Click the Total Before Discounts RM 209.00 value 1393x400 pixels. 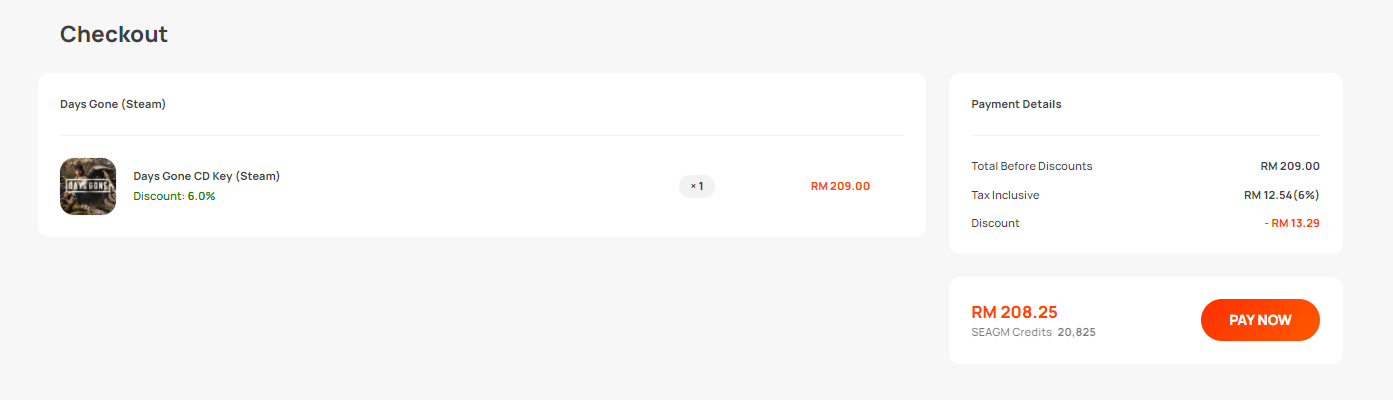point(1290,166)
